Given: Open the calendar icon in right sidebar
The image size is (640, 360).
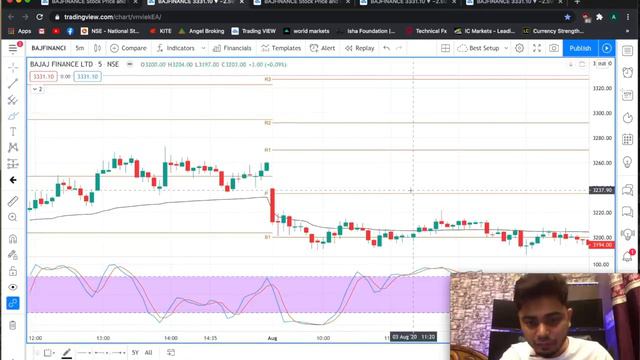Looking at the screenshot, I should pos(627,139).
